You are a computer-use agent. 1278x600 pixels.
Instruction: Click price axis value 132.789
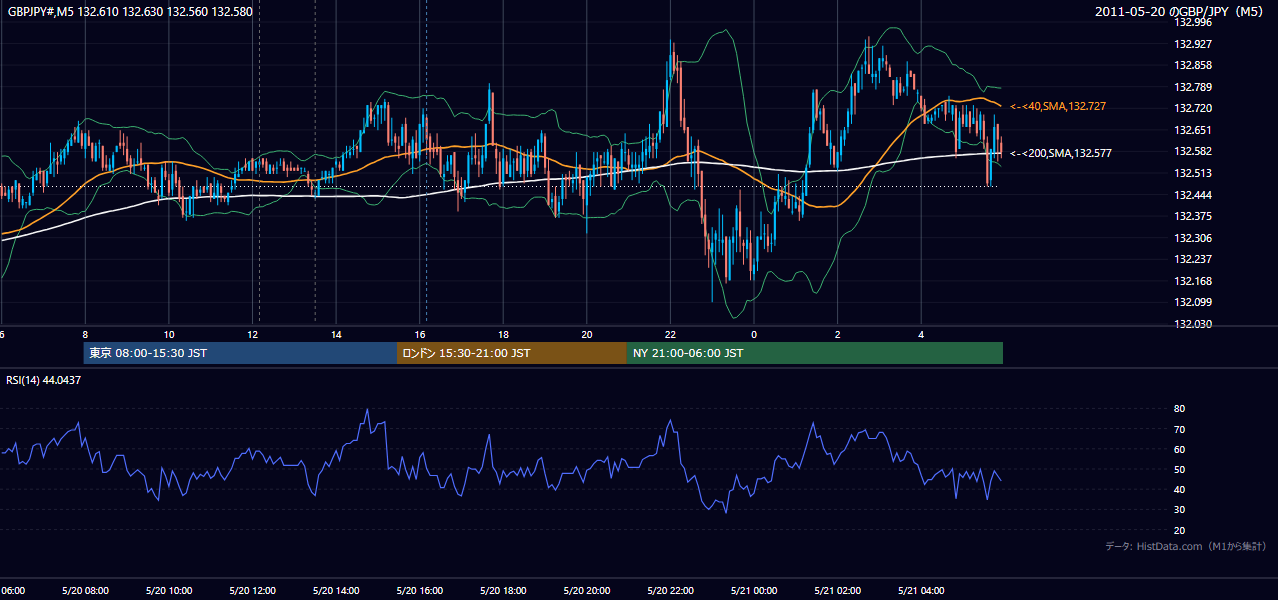click(x=1194, y=87)
